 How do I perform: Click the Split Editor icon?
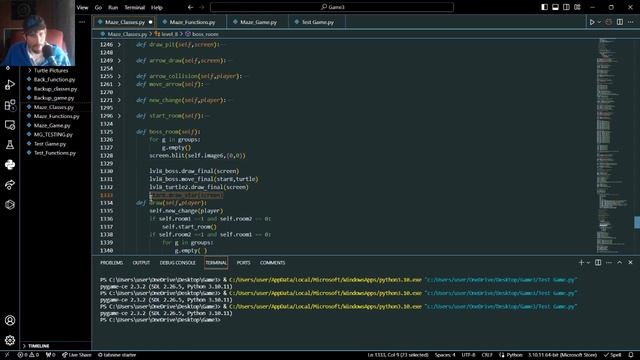click(x=620, y=22)
